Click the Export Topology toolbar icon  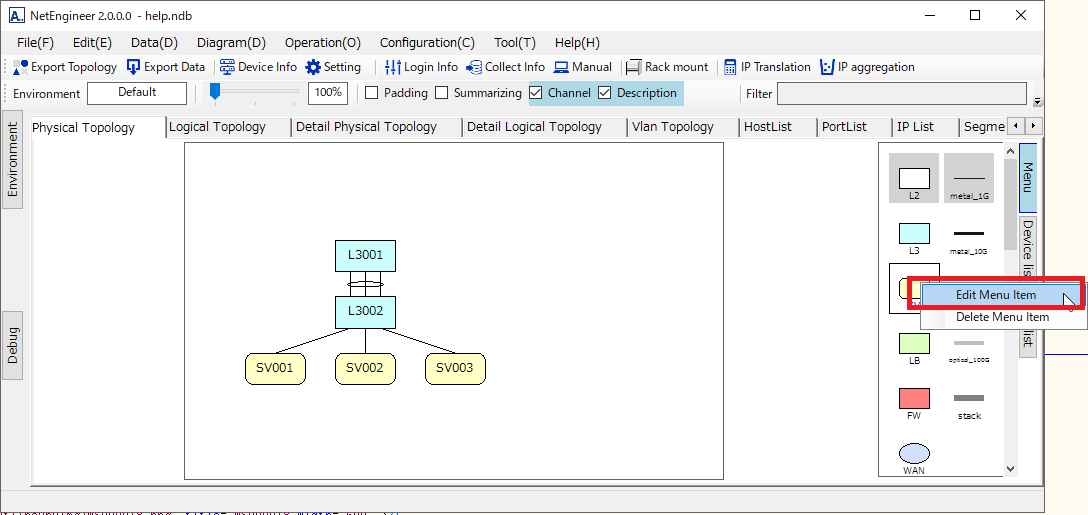(x=21, y=67)
